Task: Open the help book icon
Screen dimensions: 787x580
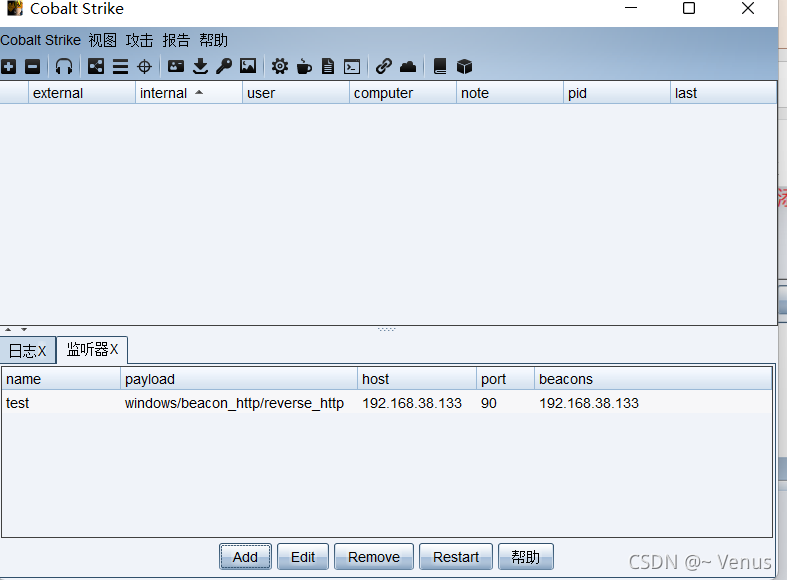Action: coord(440,66)
